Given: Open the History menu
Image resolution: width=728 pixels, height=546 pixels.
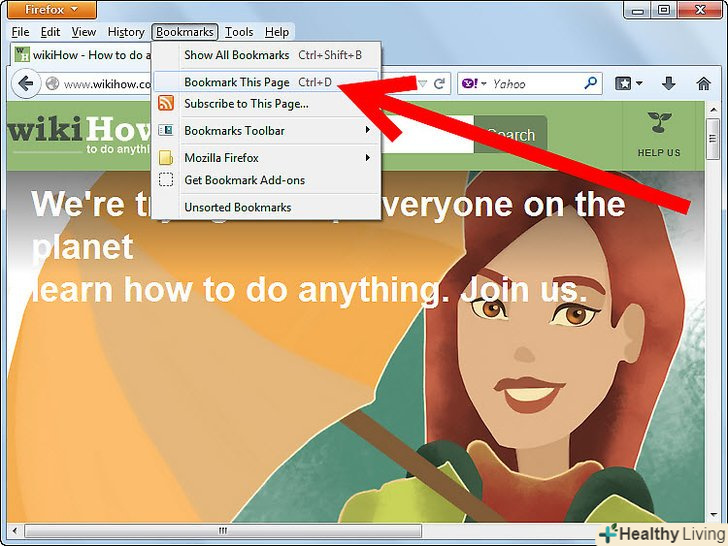Looking at the screenshot, I should (126, 32).
